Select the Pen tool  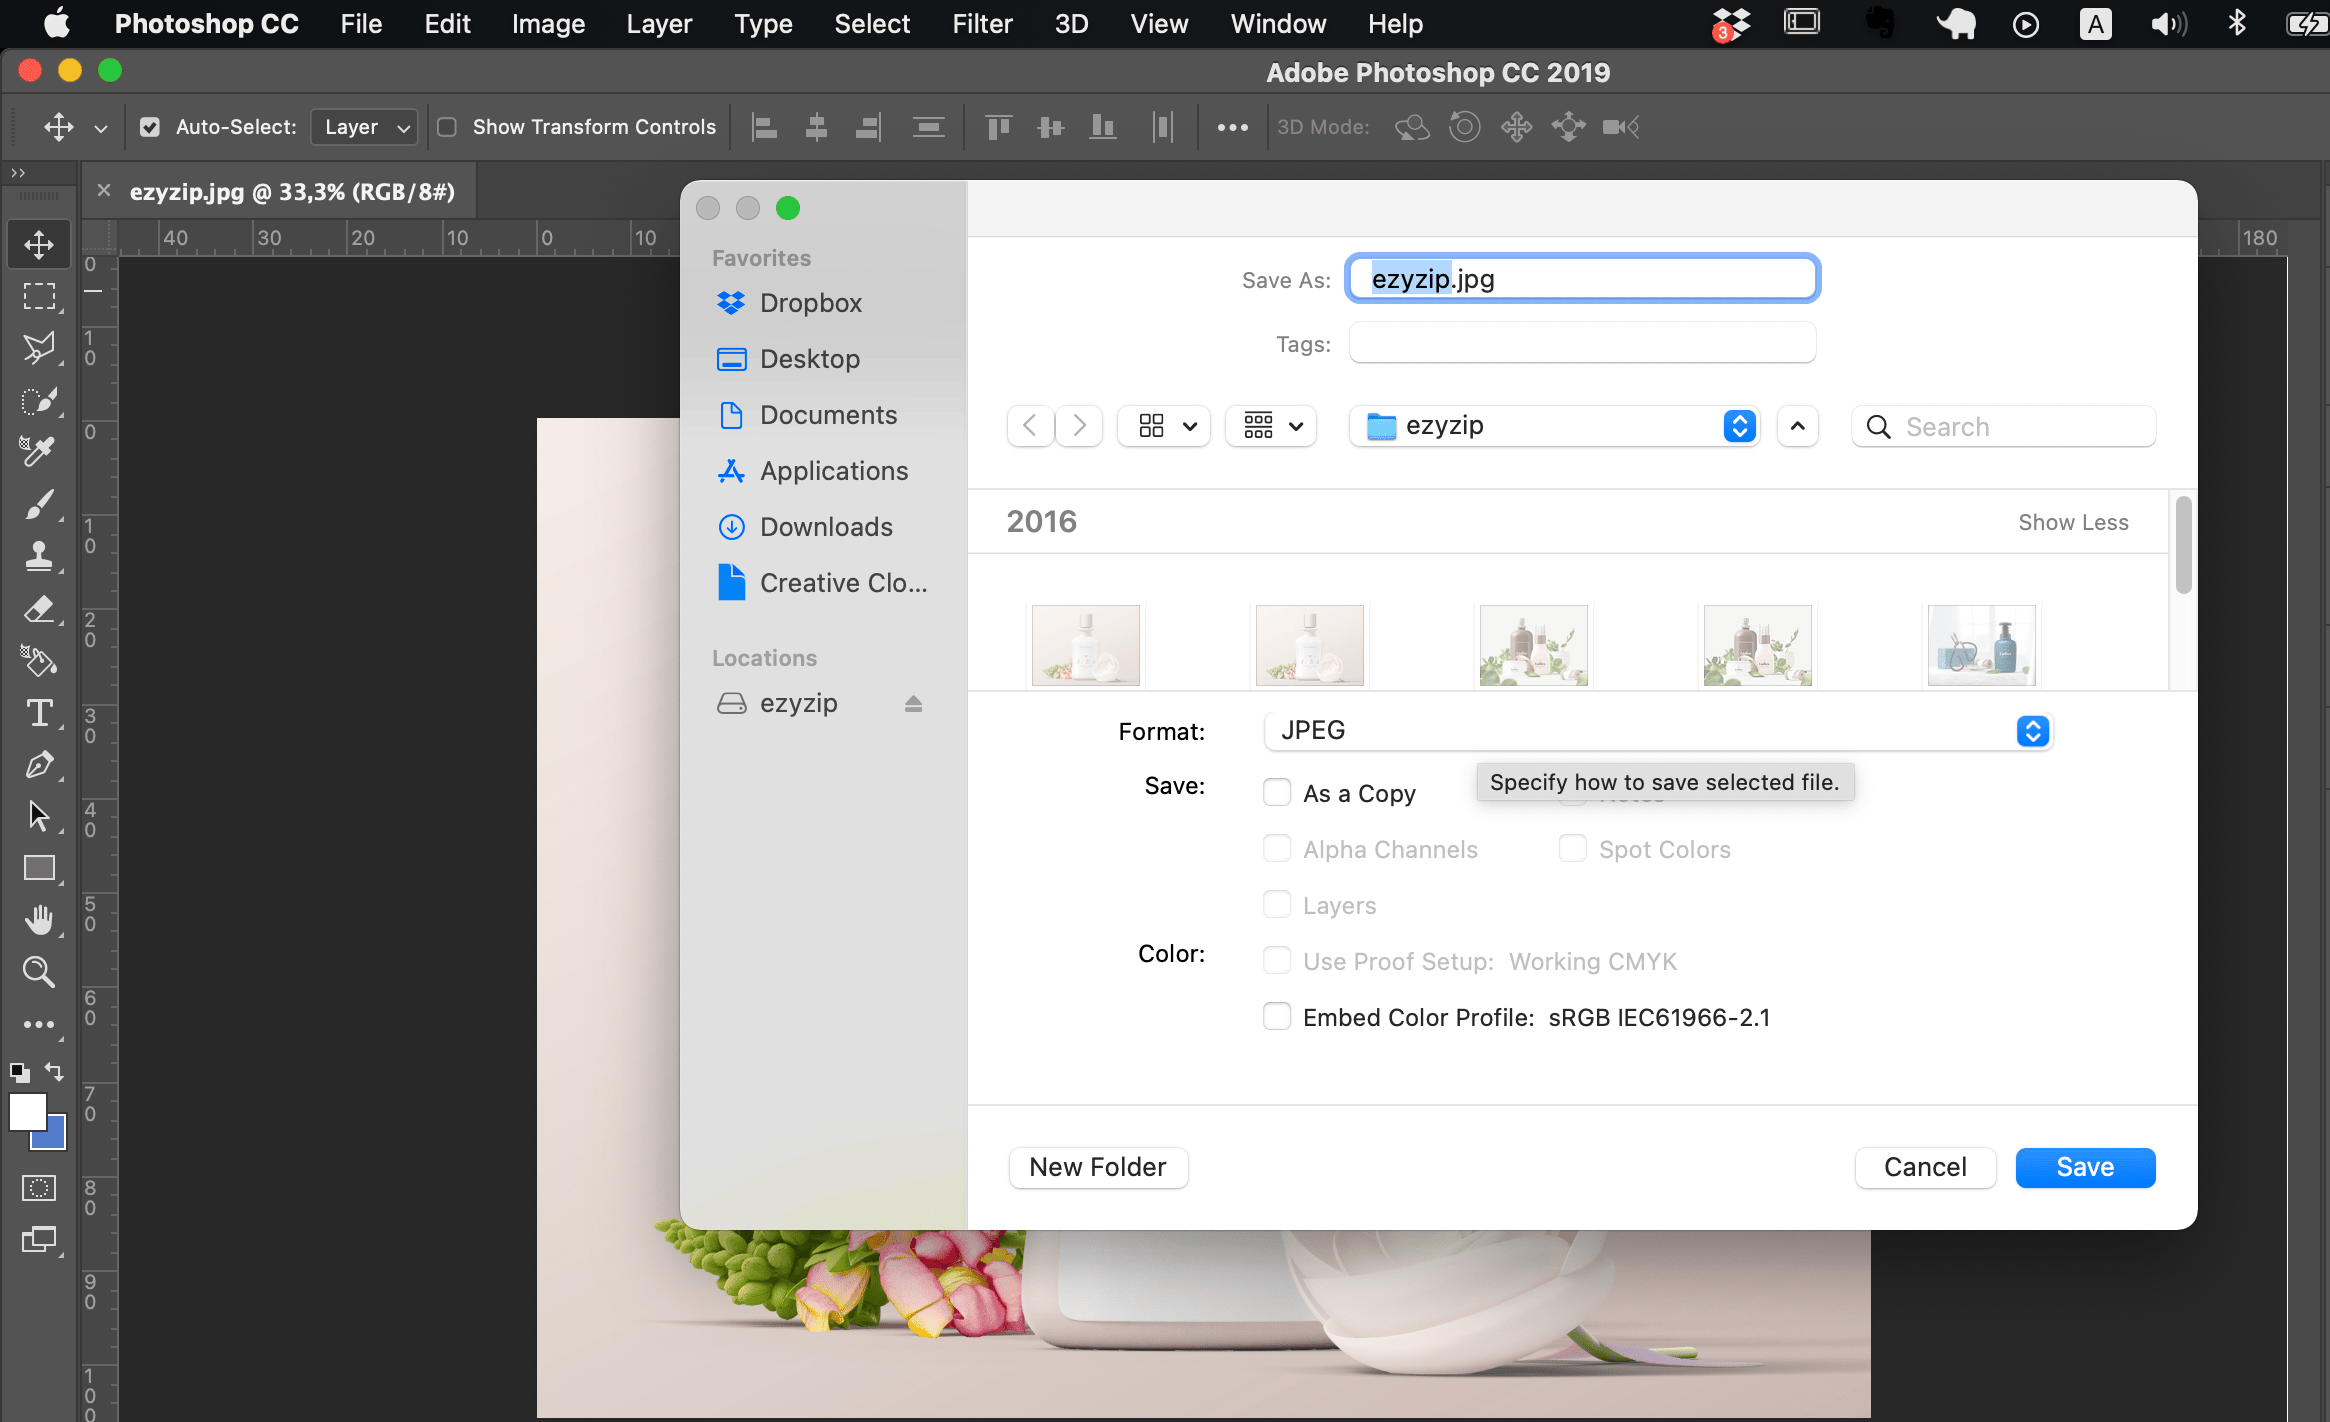point(40,765)
